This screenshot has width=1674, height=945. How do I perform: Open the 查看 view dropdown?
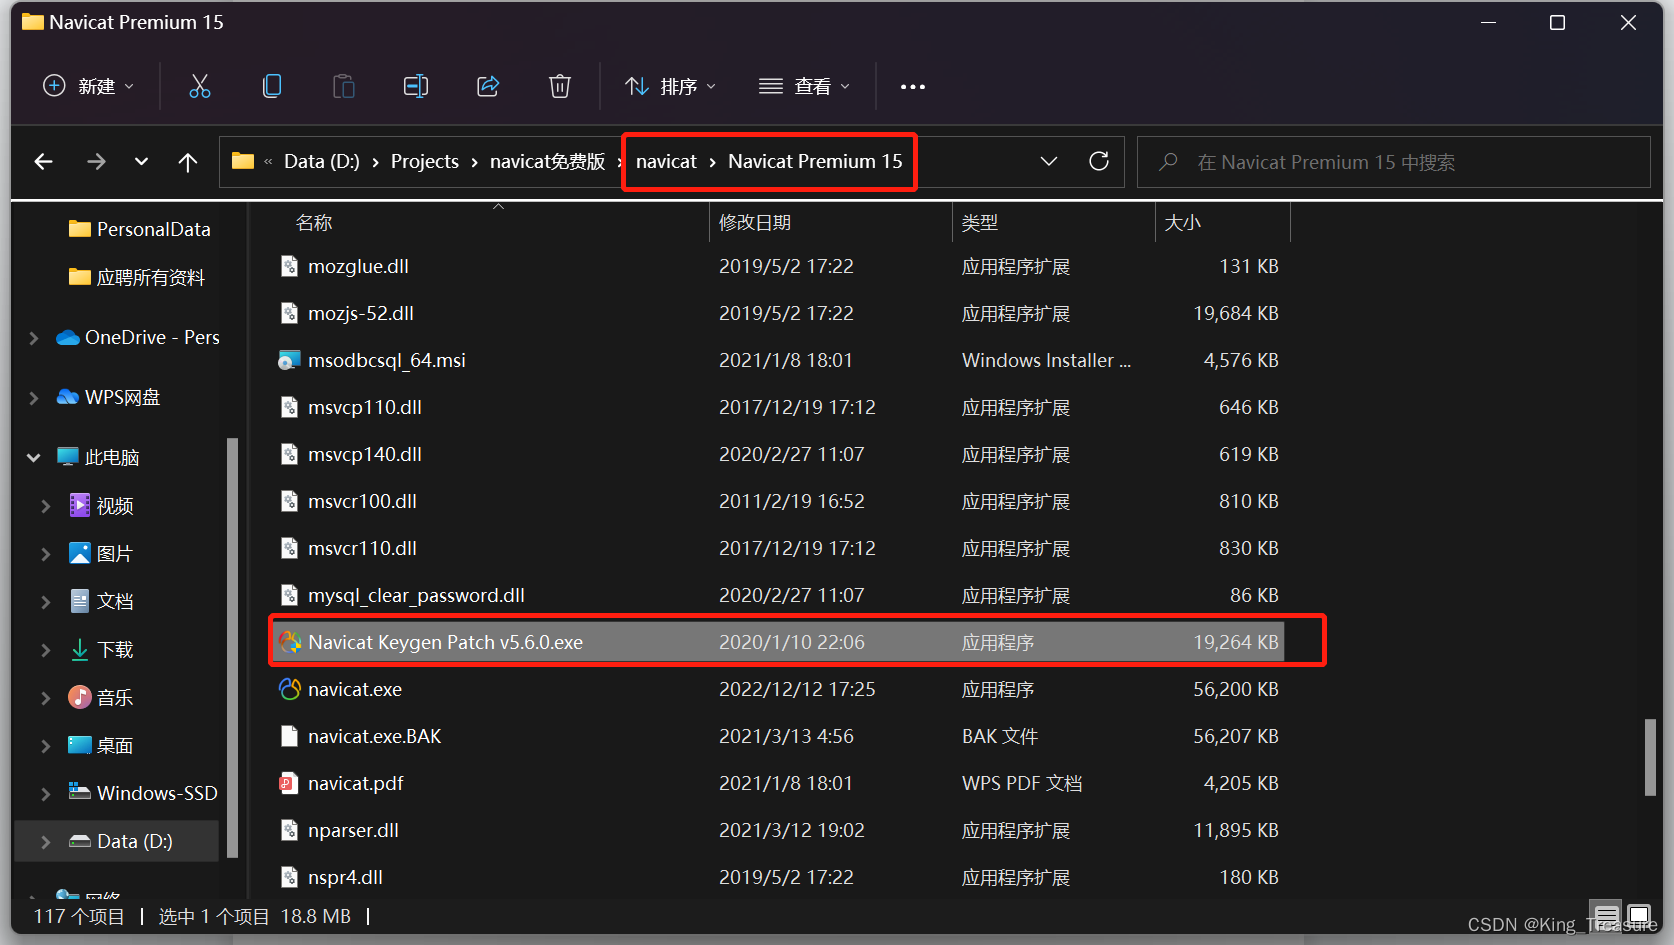[804, 86]
